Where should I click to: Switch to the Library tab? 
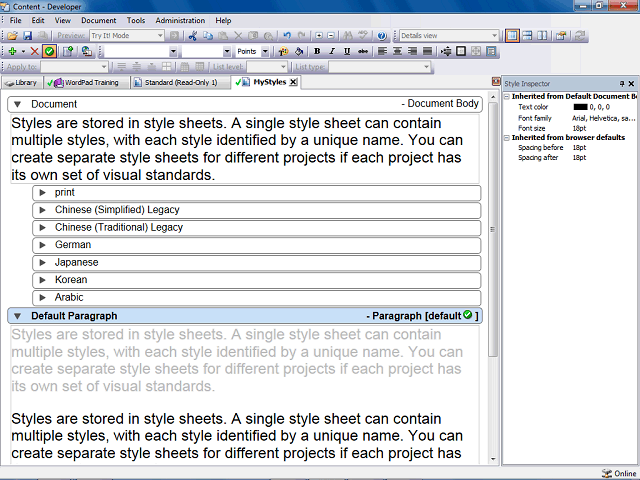tap(21, 83)
